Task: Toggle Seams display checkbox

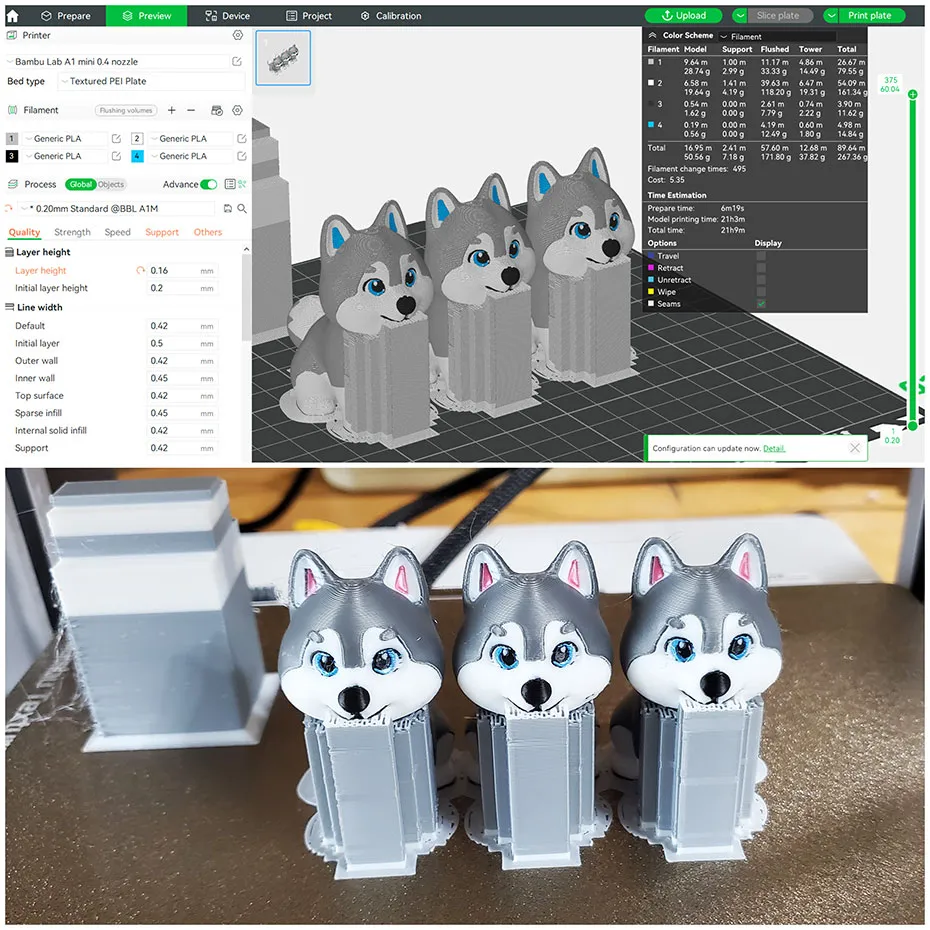Action: (x=761, y=304)
